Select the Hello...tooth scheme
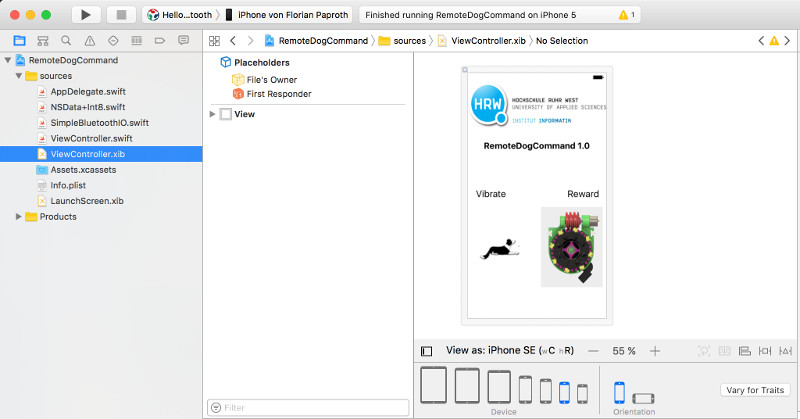Screen dimensions: 800x419 pyautogui.click(x=180, y=15)
